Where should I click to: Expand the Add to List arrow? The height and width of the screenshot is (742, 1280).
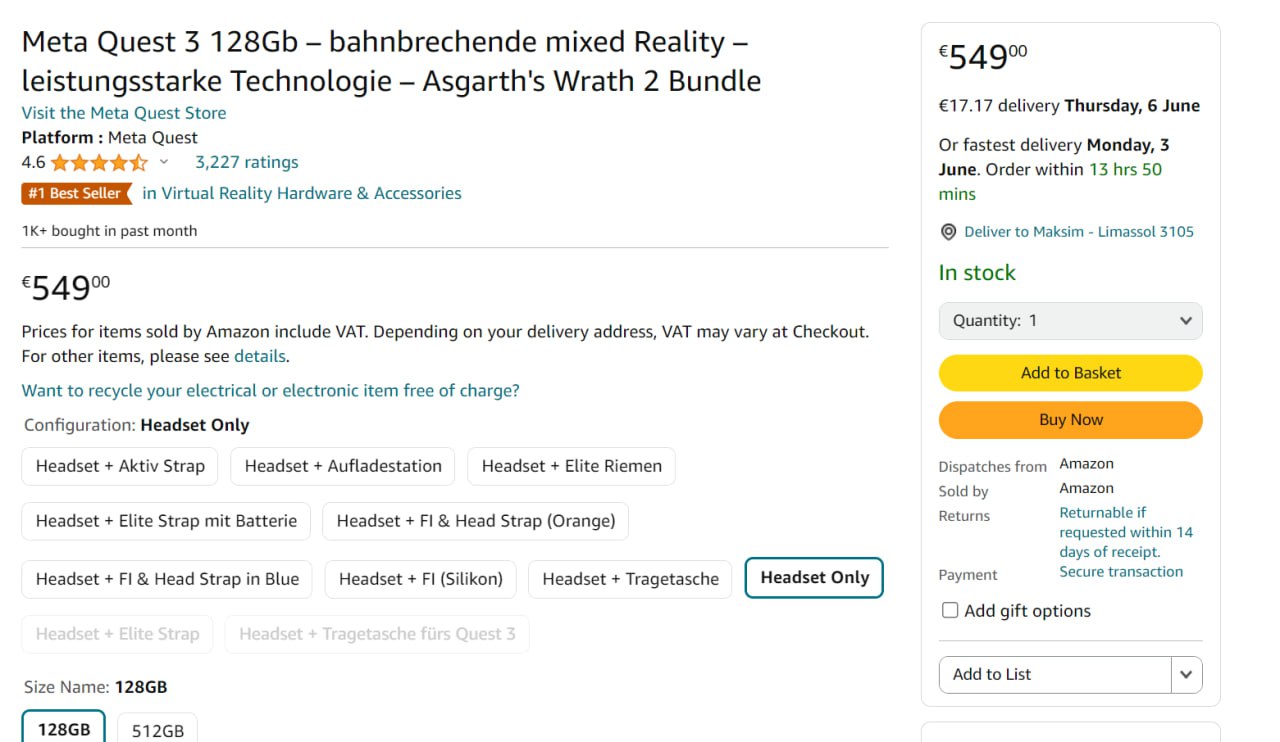(x=1186, y=674)
